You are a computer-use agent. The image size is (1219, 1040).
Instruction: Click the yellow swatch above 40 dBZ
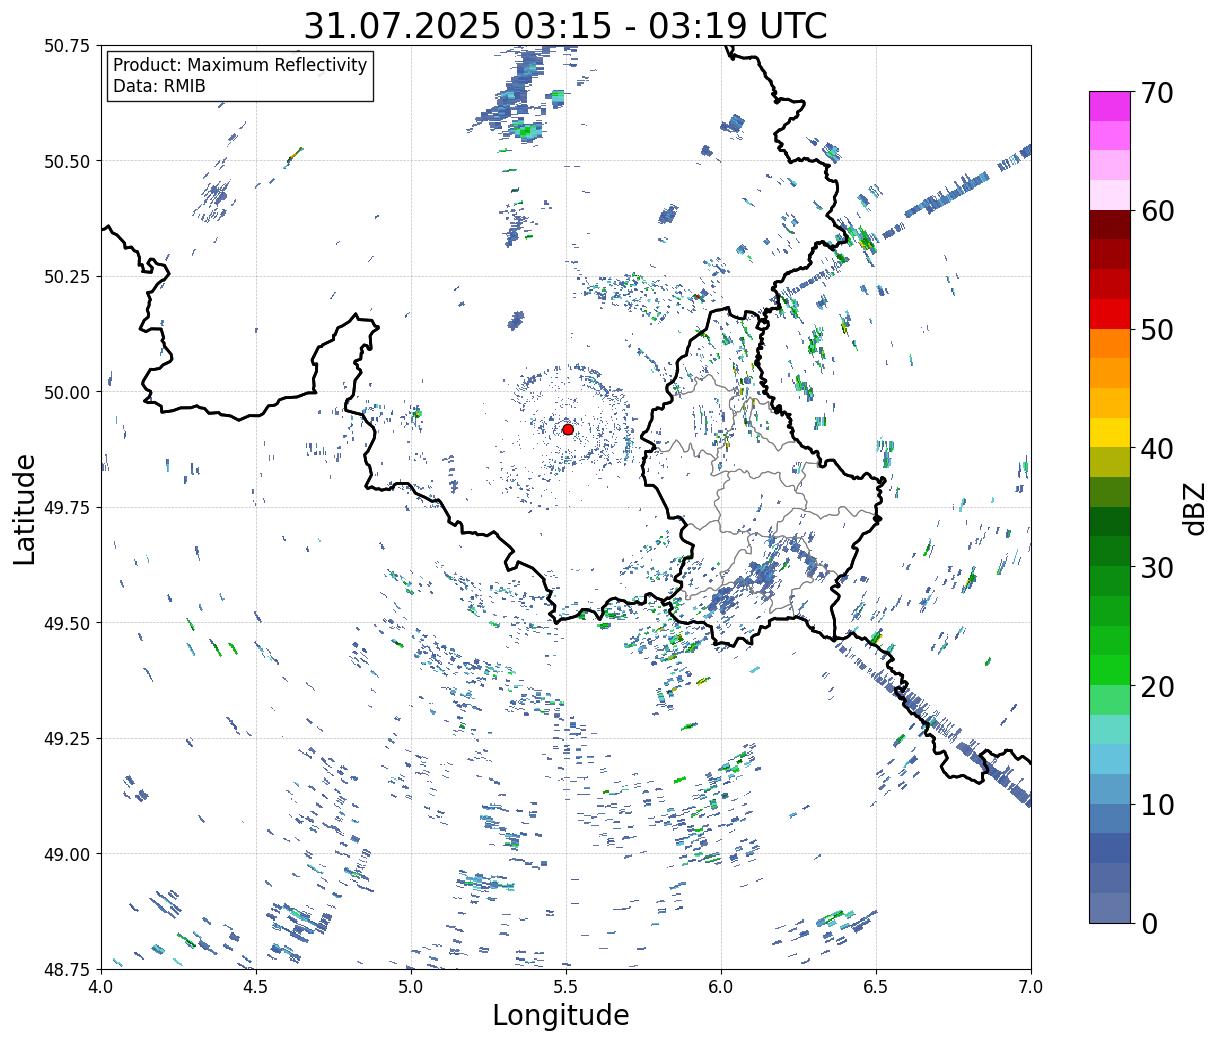[1110, 432]
